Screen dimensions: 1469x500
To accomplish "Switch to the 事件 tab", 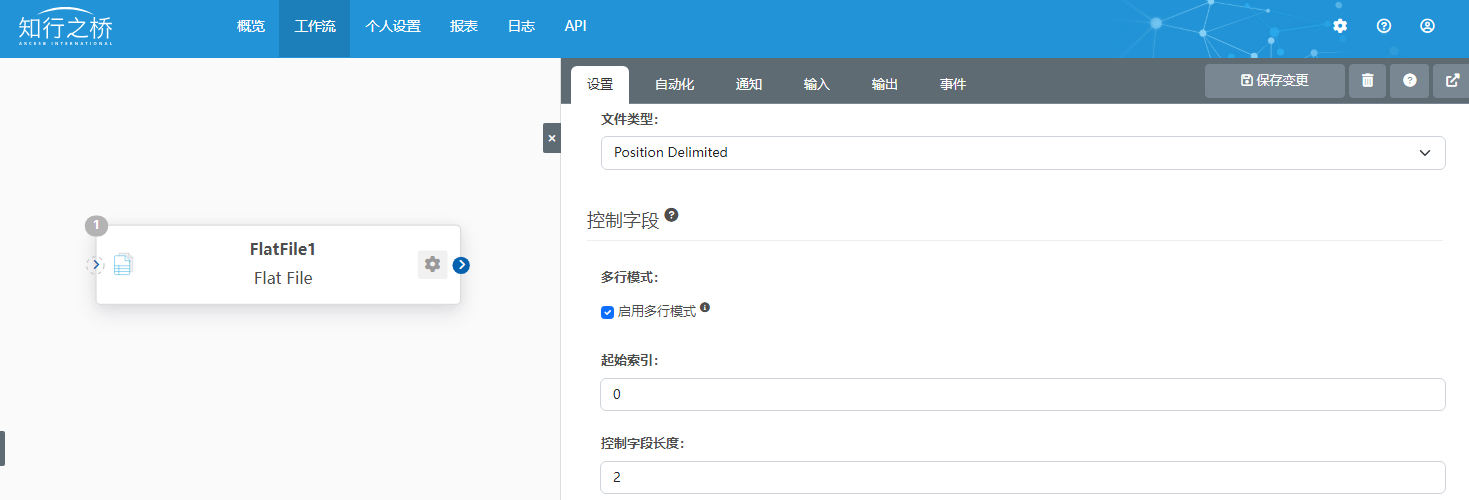I will [x=952, y=85].
